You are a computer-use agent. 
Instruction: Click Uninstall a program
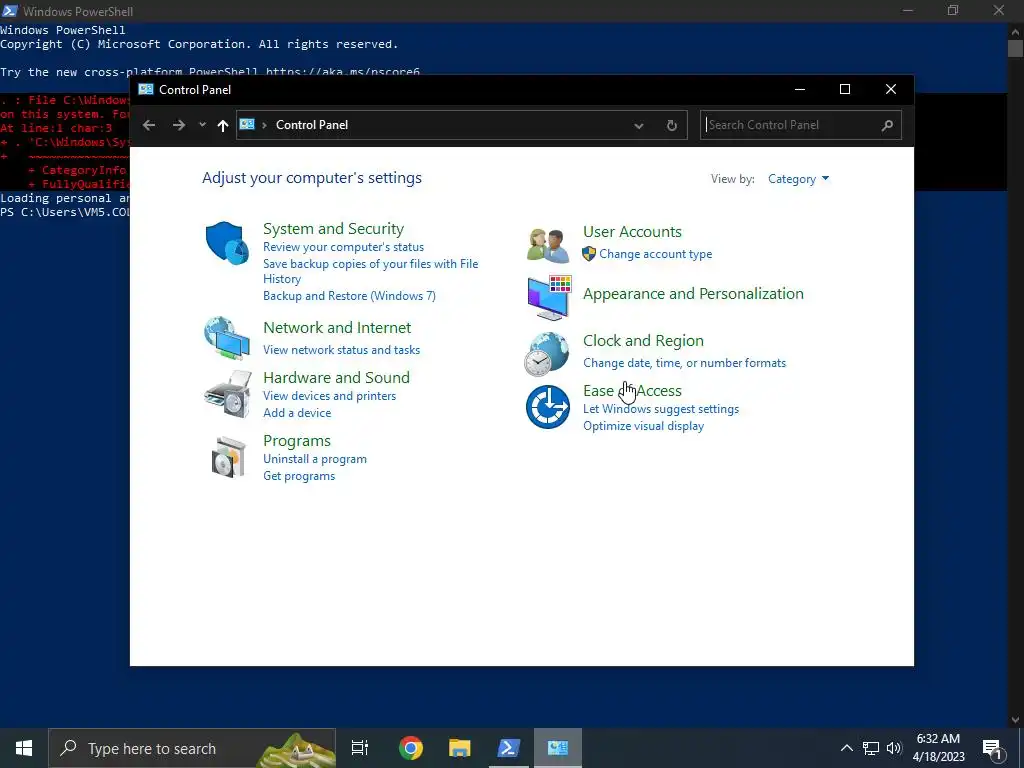(x=315, y=459)
